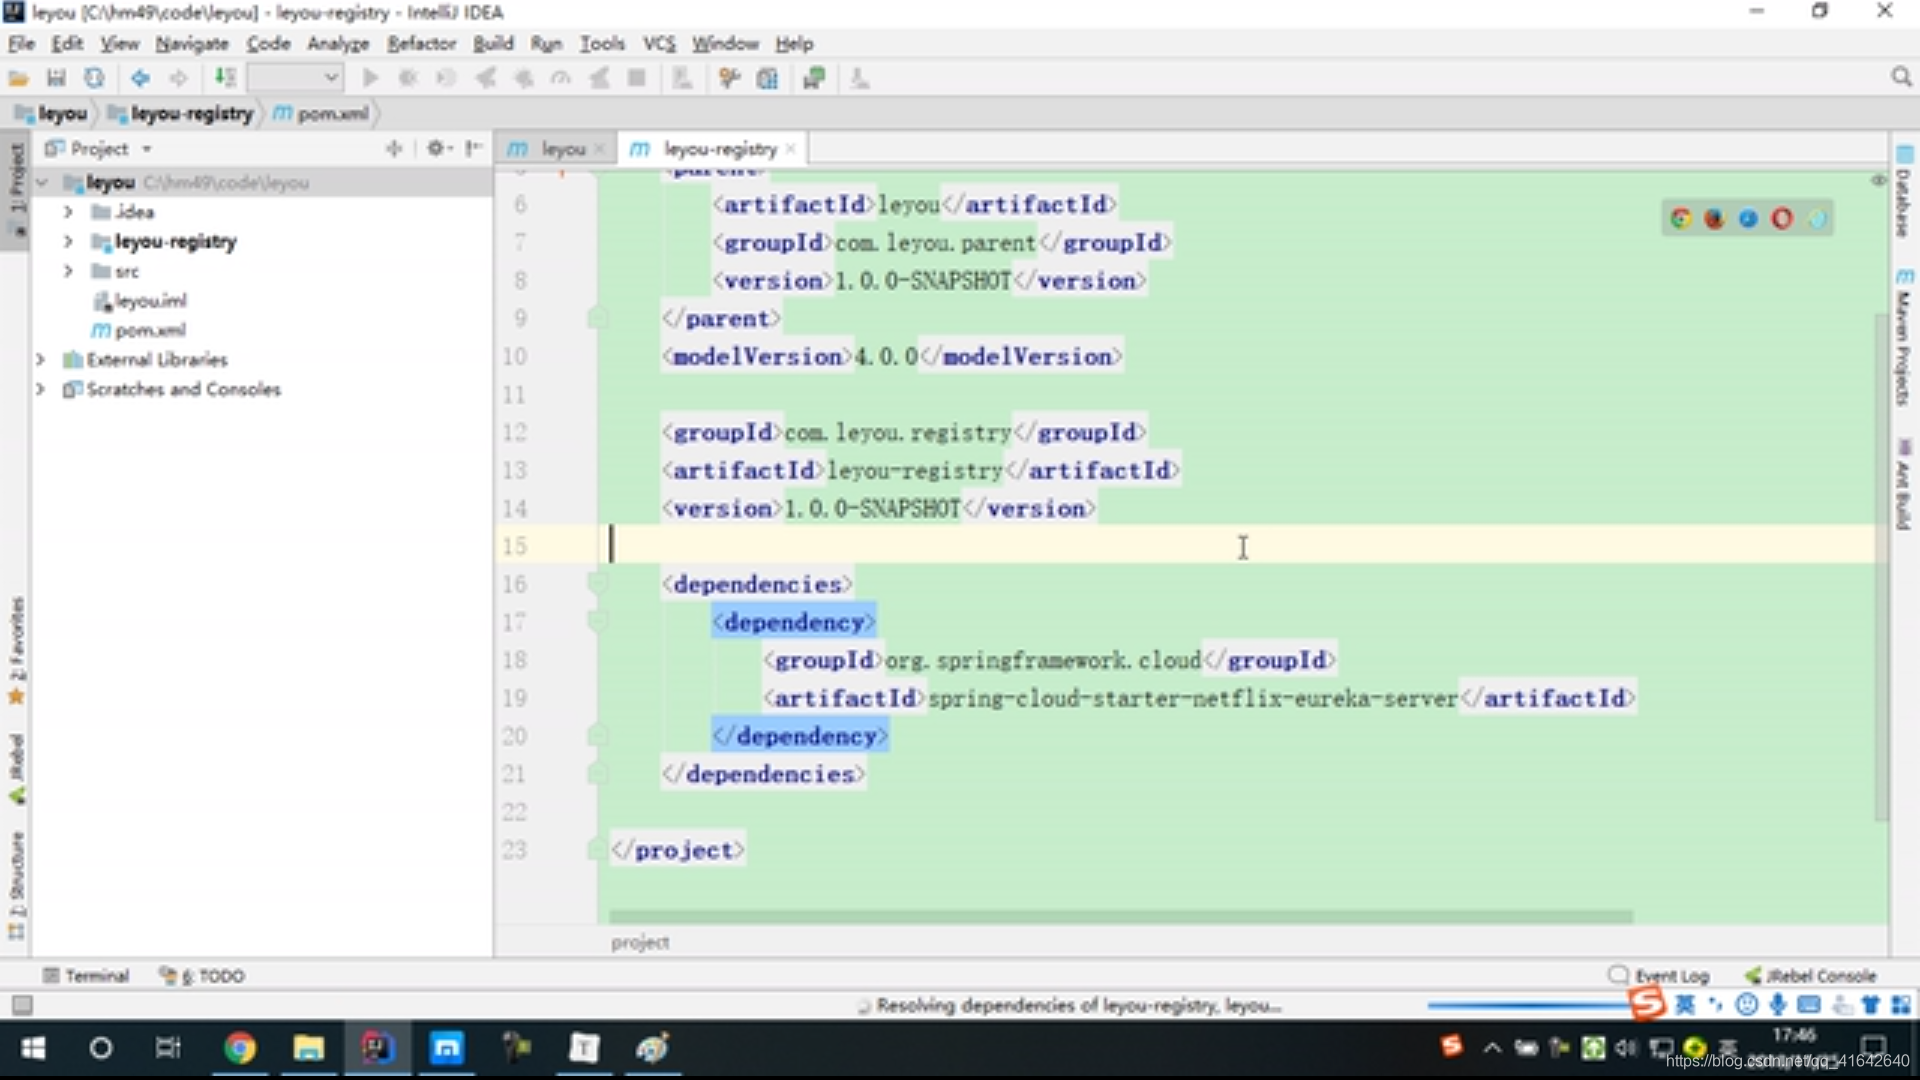Open File Explorer from taskbar
Viewport: 1920px width, 1080px height.
point(308,1048)
